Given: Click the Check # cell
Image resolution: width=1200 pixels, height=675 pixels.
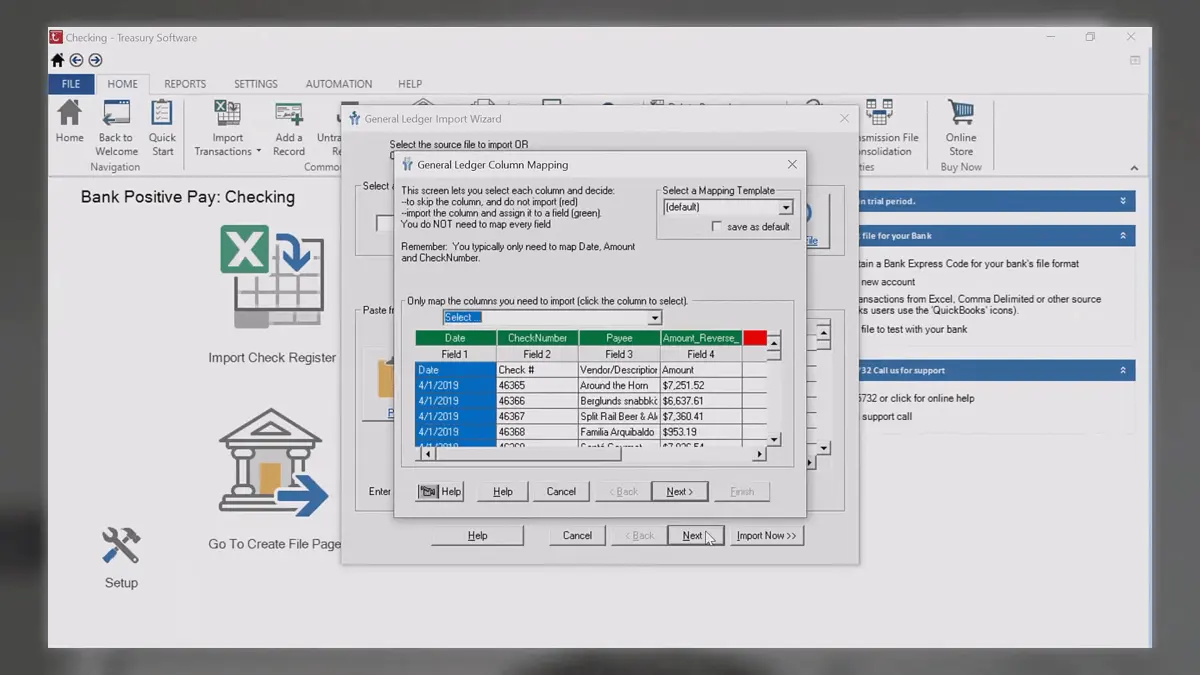Looking at the screenshot, I should (x=537, y=370).
